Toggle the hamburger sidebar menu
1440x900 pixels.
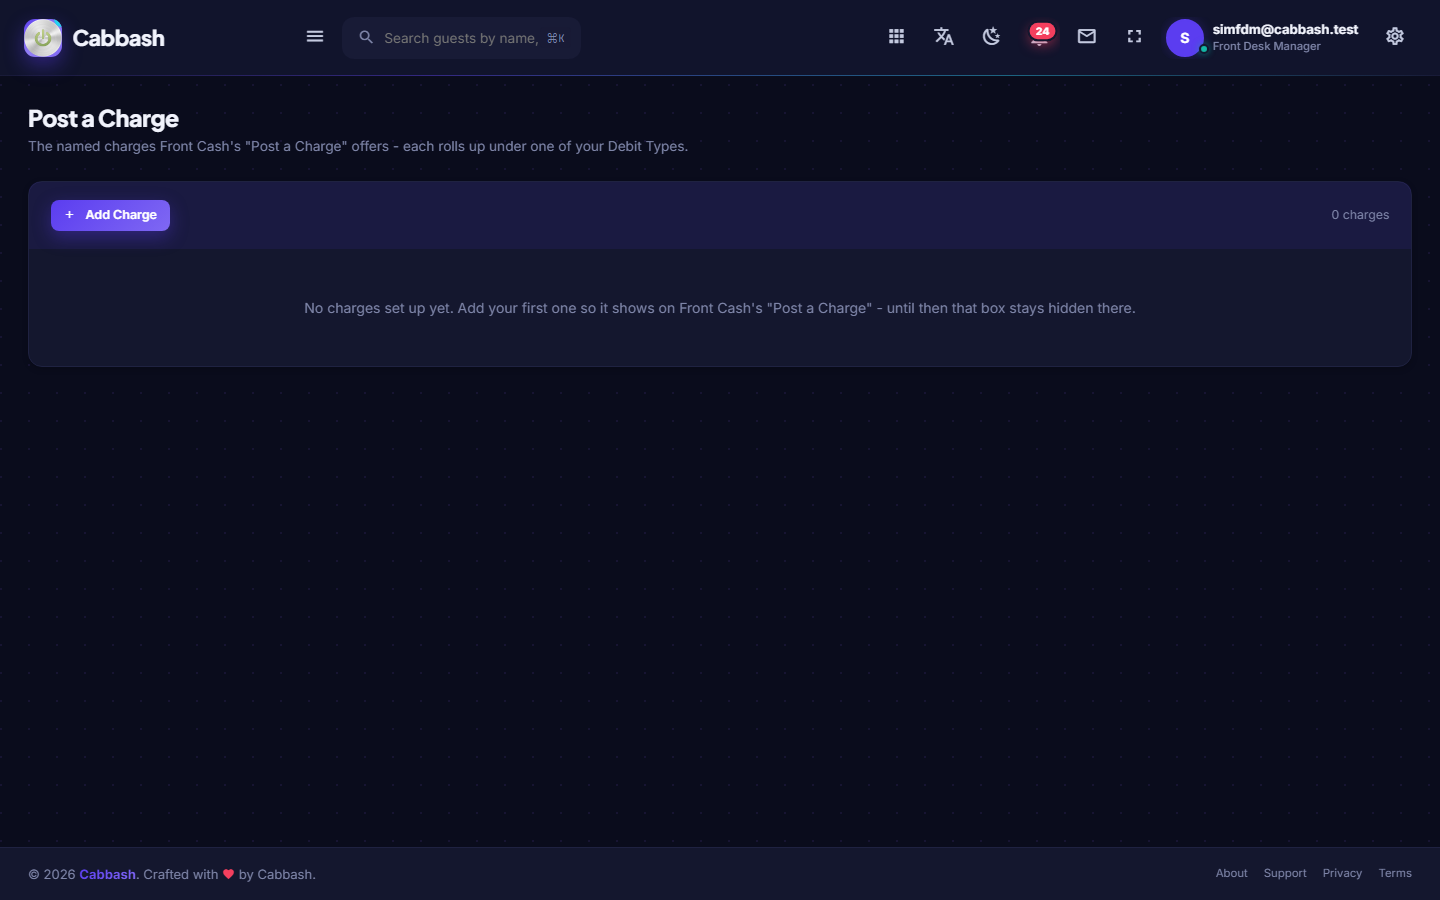tap(315, 37)
